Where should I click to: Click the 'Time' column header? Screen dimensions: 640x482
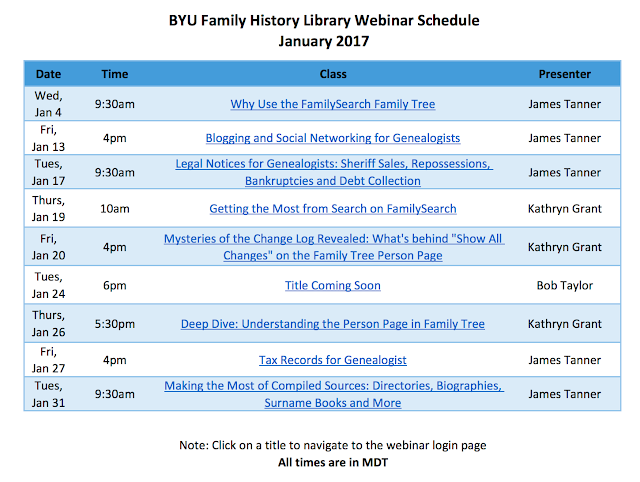click(x=114, y=74)
